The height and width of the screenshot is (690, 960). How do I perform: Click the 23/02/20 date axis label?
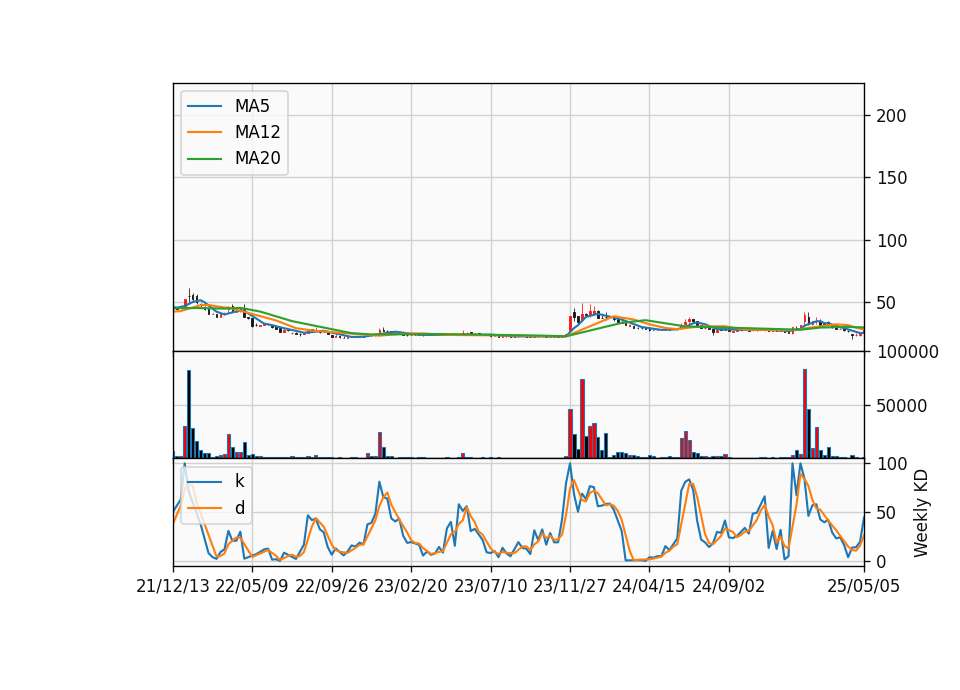411,587
